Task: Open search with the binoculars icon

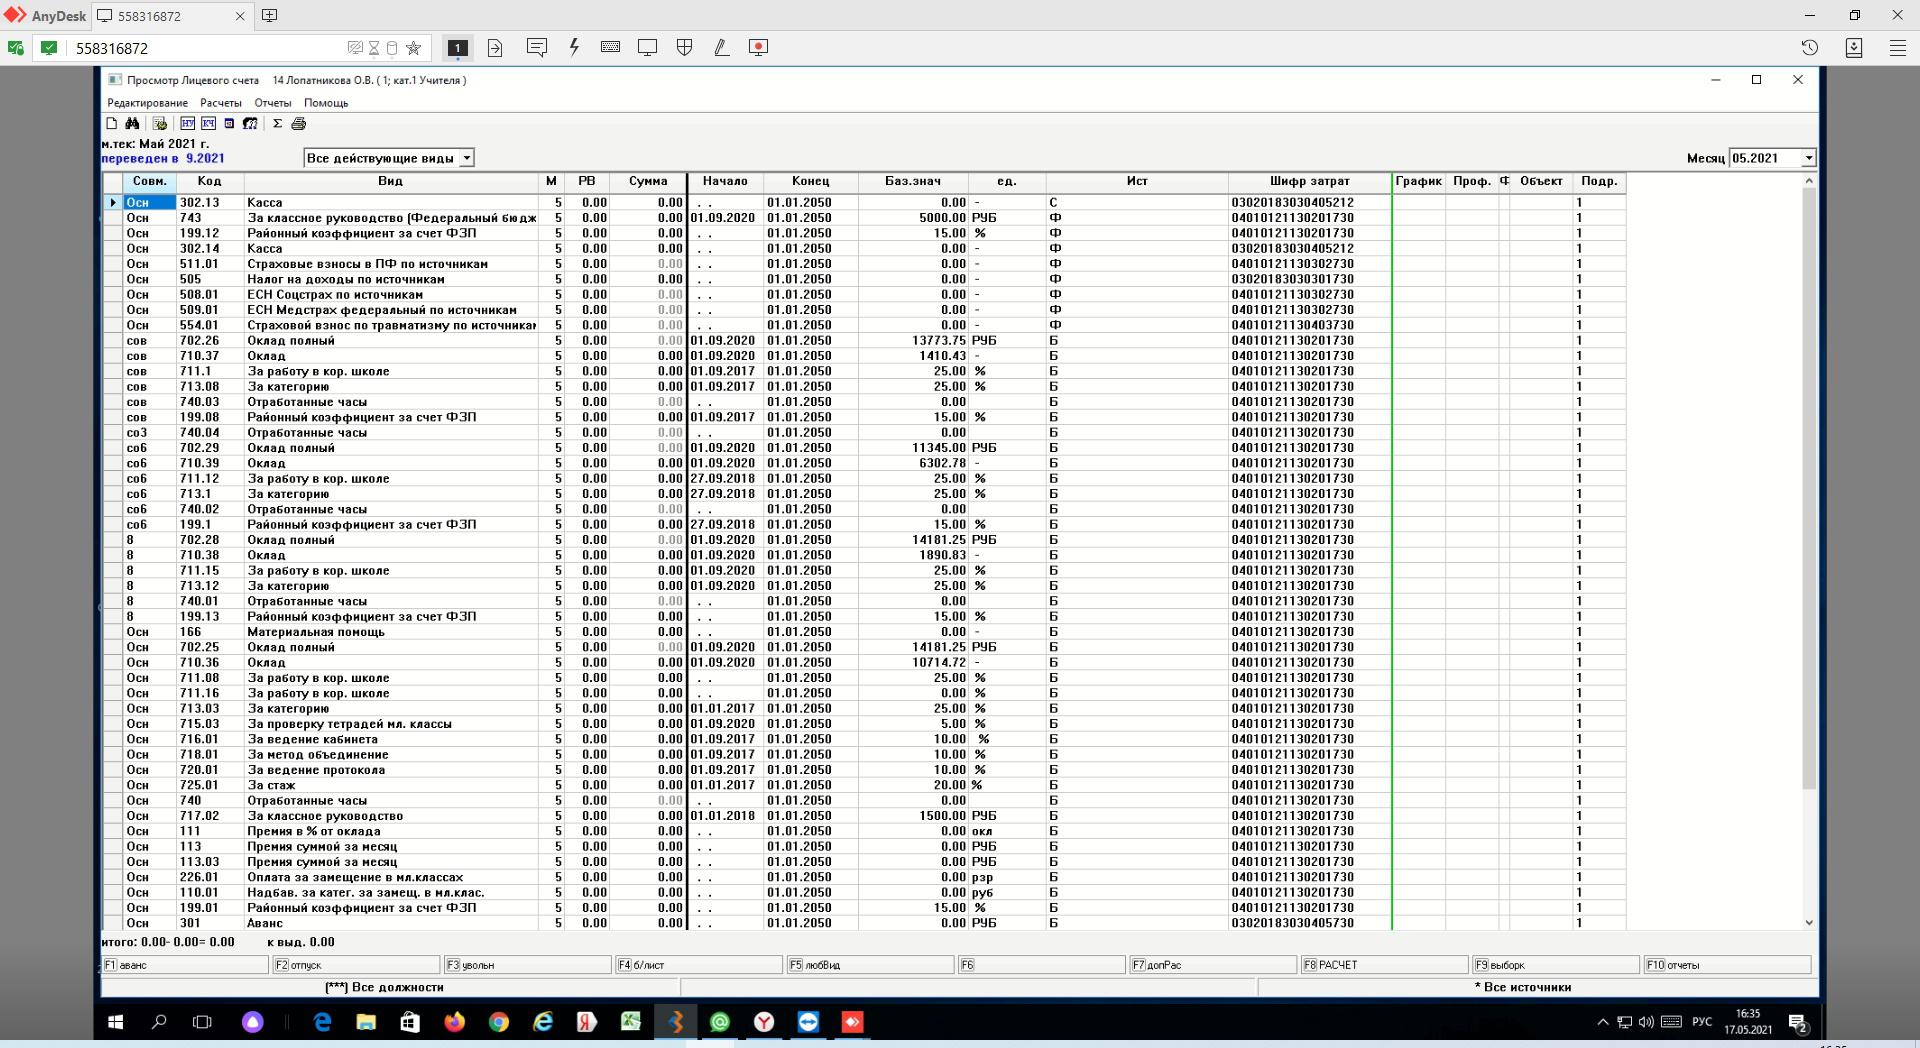Action: click(x=132, y=124)
